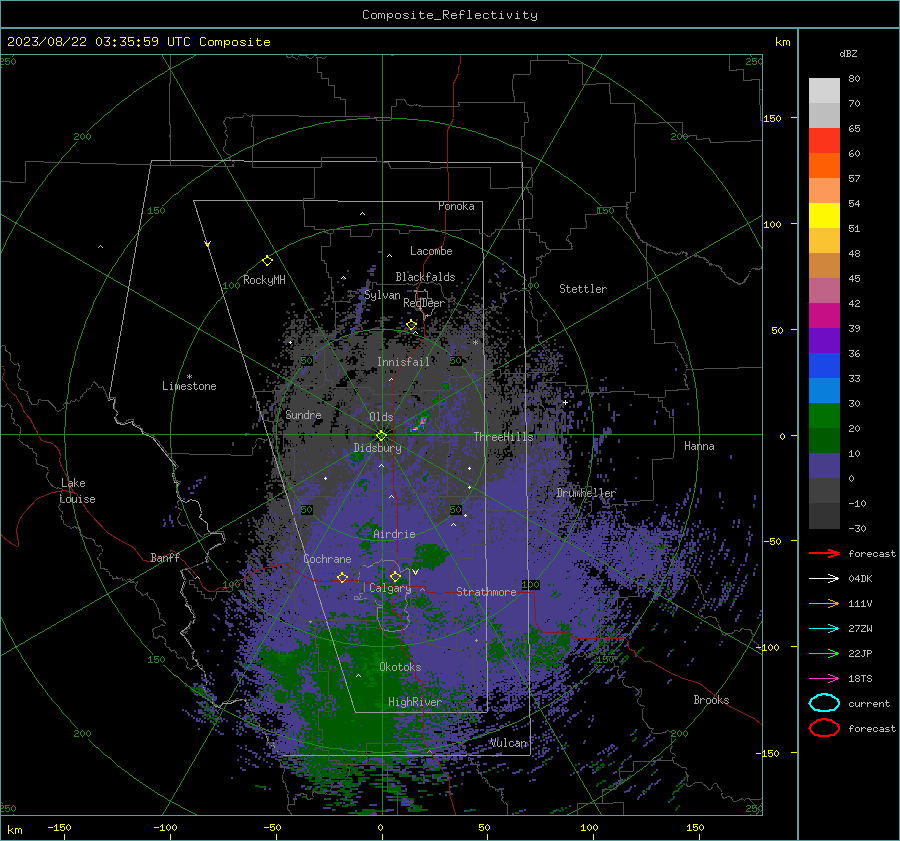Click the 111V legend label

(860, 603)
